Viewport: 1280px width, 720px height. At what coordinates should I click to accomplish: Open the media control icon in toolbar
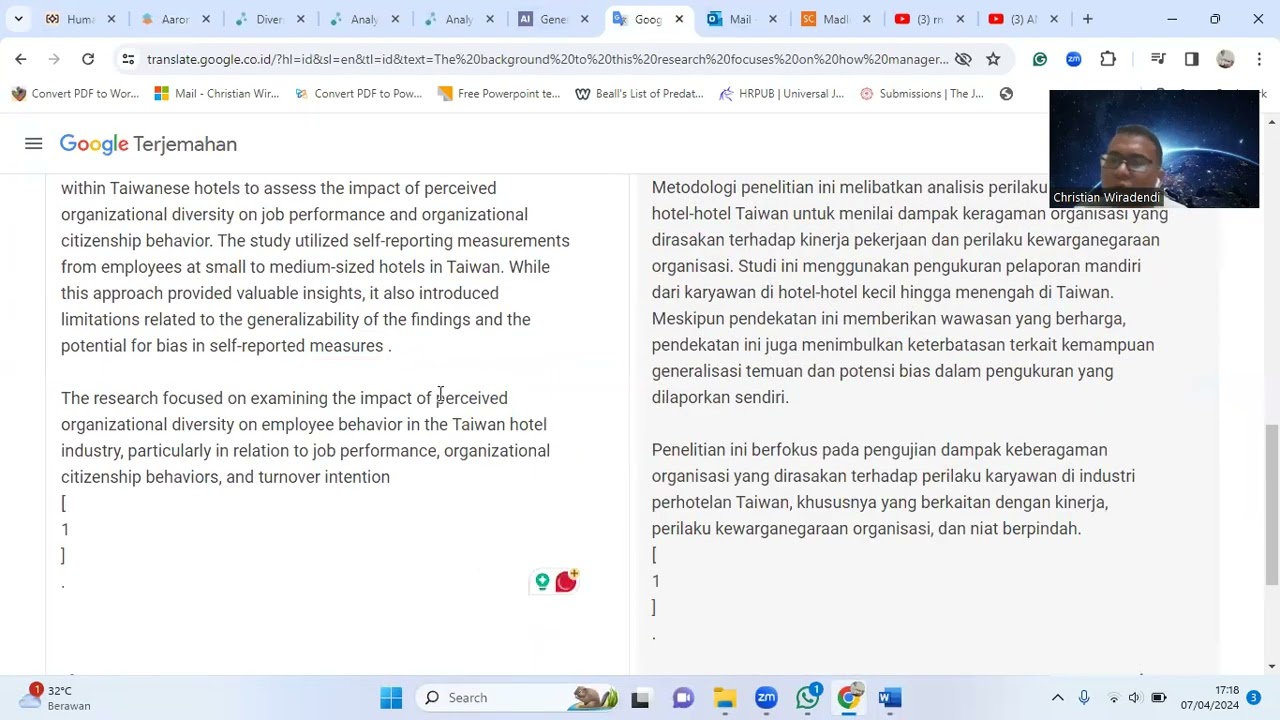pyautogui.click(x=1158, y=59)
